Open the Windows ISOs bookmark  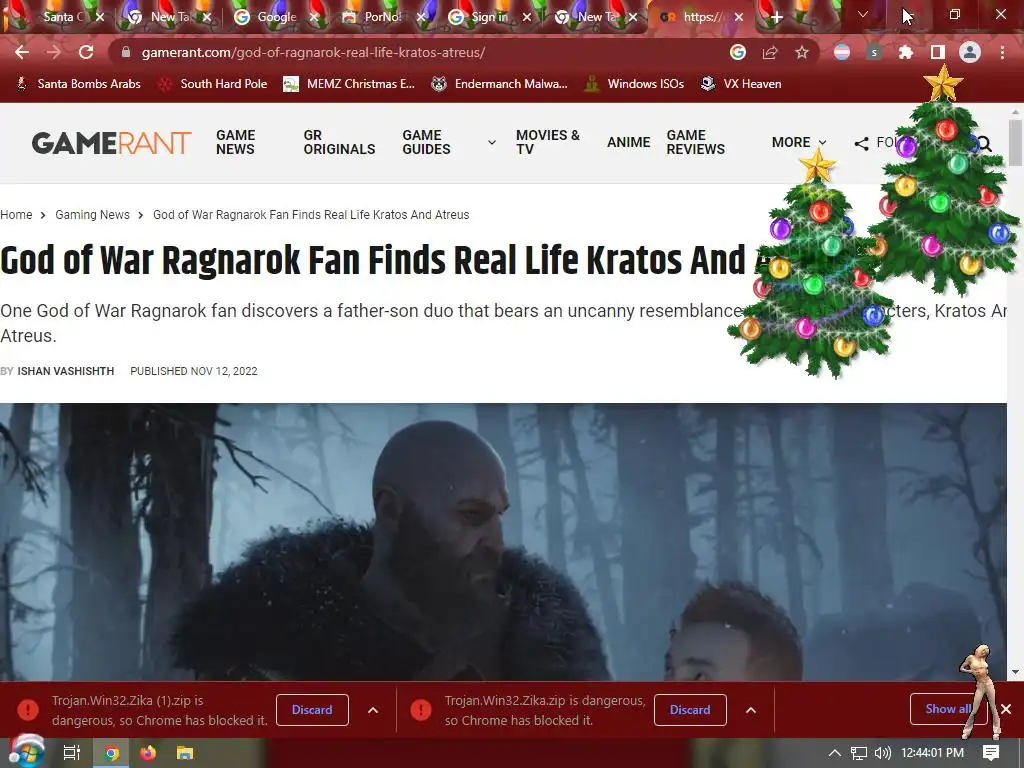point(635,84)
